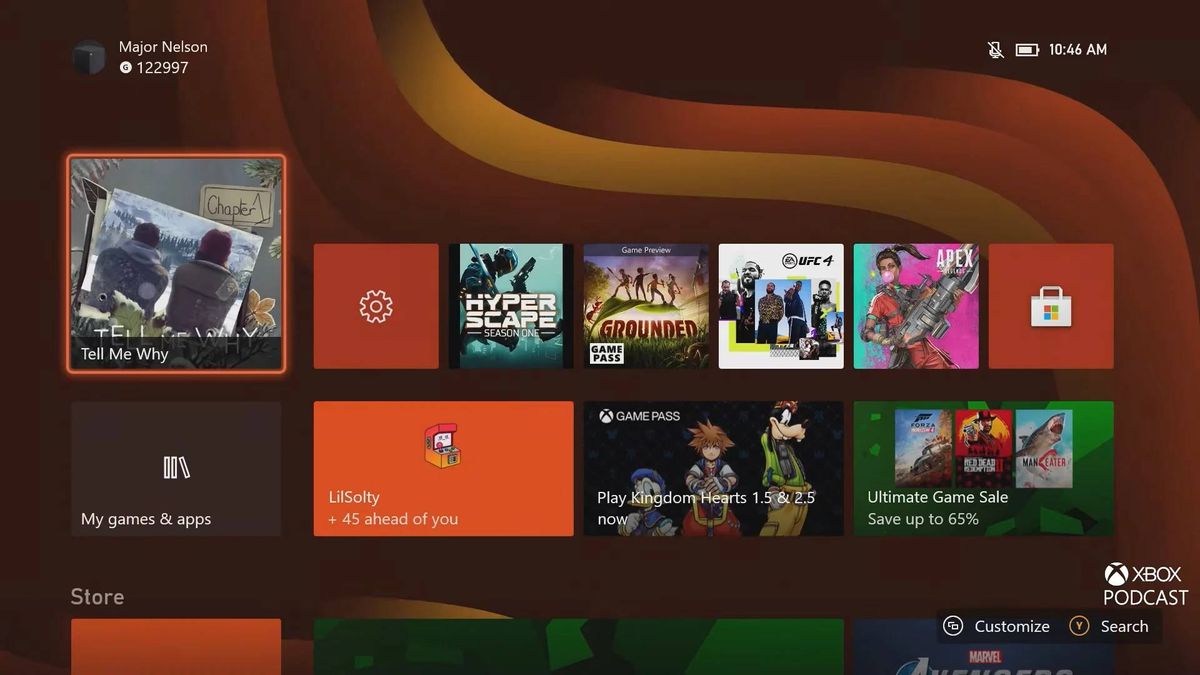1200x675 pixels.
Task: Click the muted microphone status icon
Action: coord(995,49)
